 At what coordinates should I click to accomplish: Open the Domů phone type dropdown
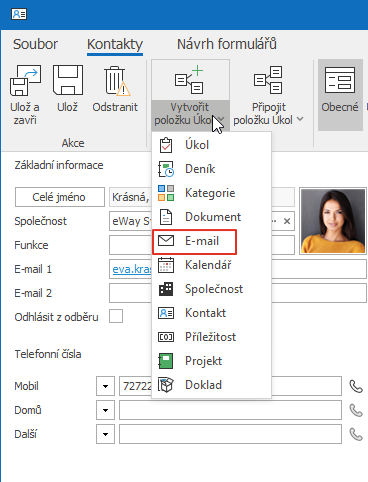(x=105, y=410)
